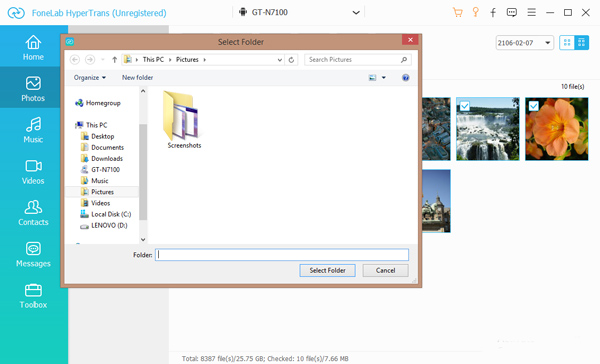Screen dimensions: 600x364
Task: Open the Toolbox section in sidebar
Action: tap(33, 295)
